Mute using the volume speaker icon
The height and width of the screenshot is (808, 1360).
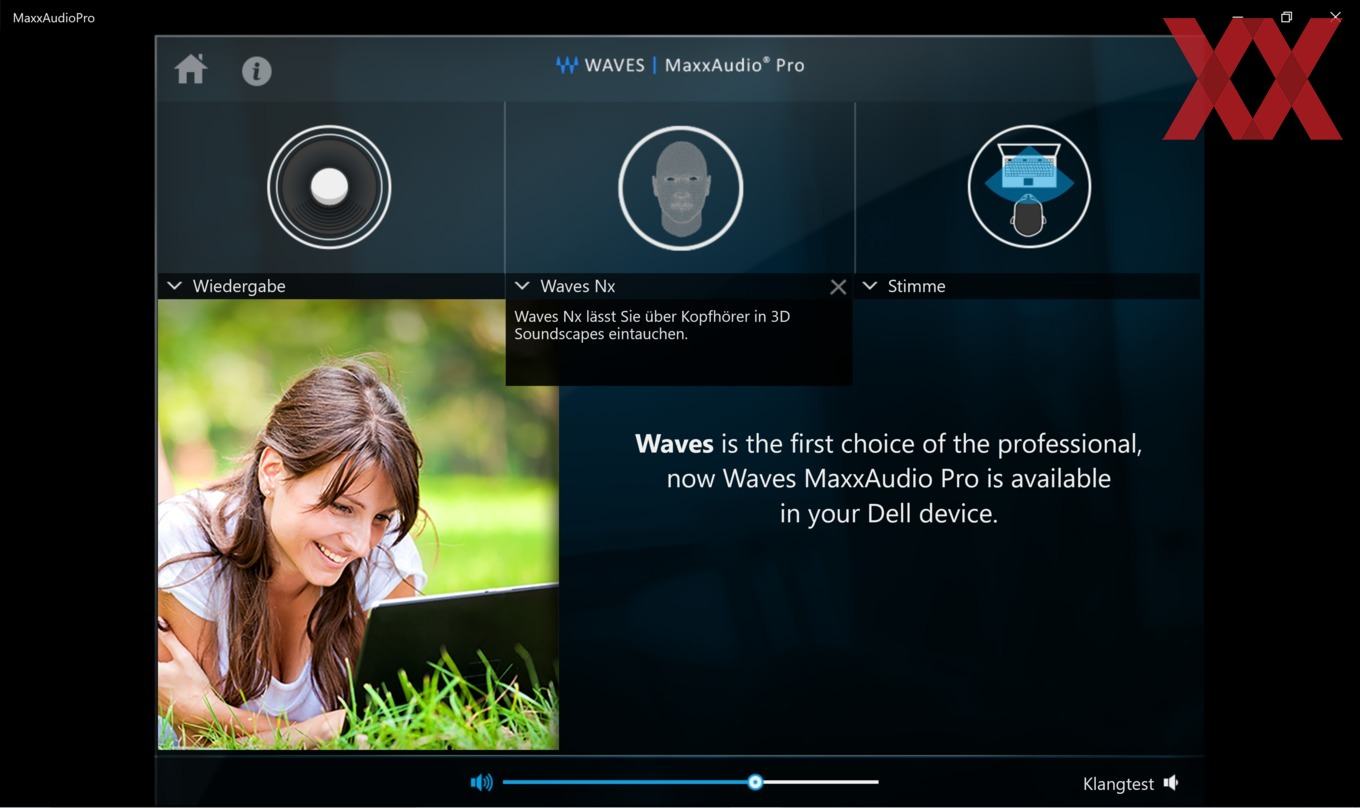tap(482, 782)
